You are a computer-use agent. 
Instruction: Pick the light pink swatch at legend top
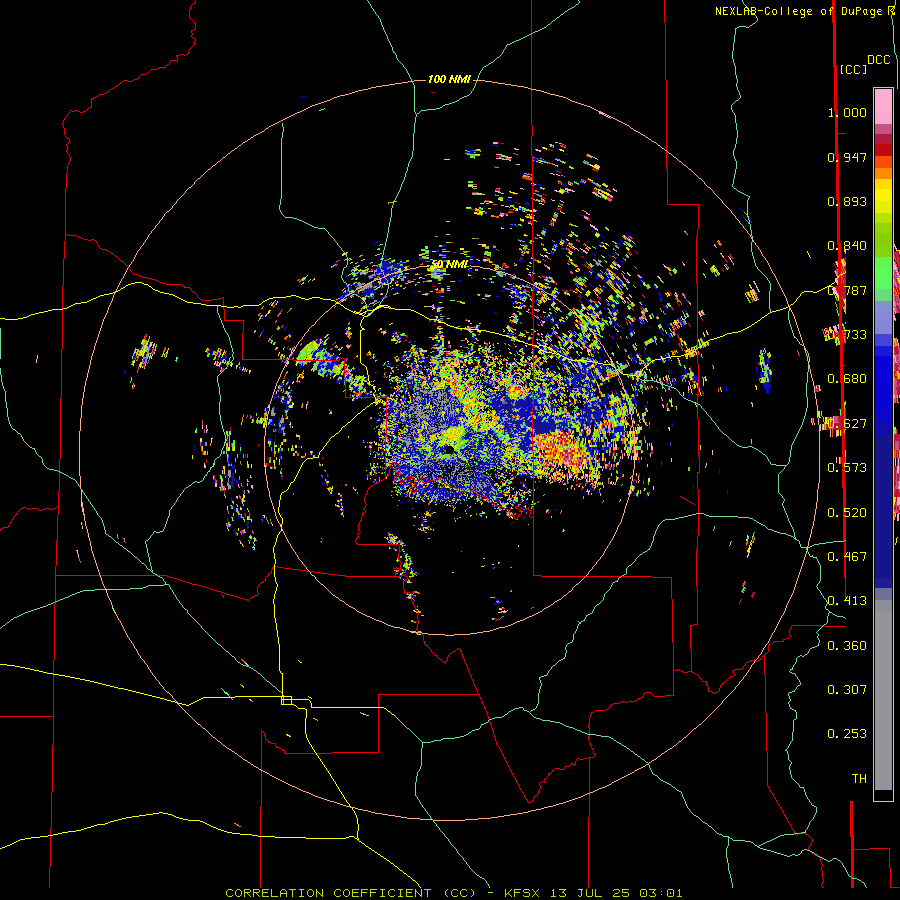pos(883,106)
